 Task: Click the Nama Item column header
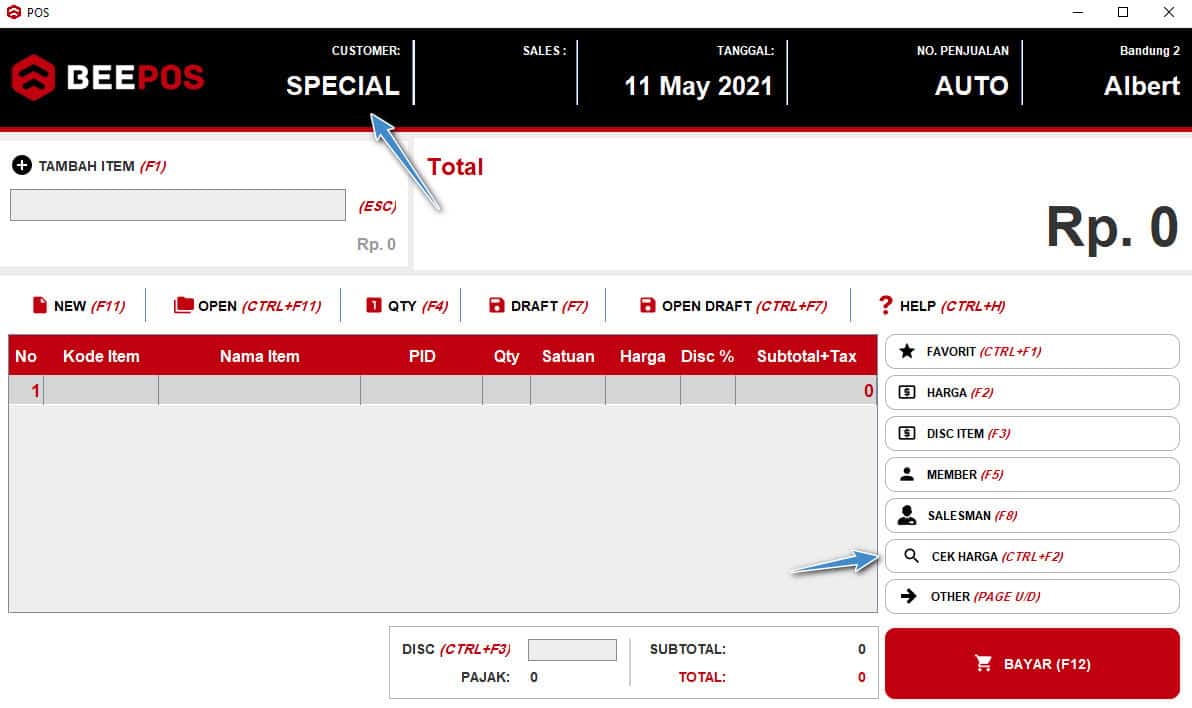(259, 356)
